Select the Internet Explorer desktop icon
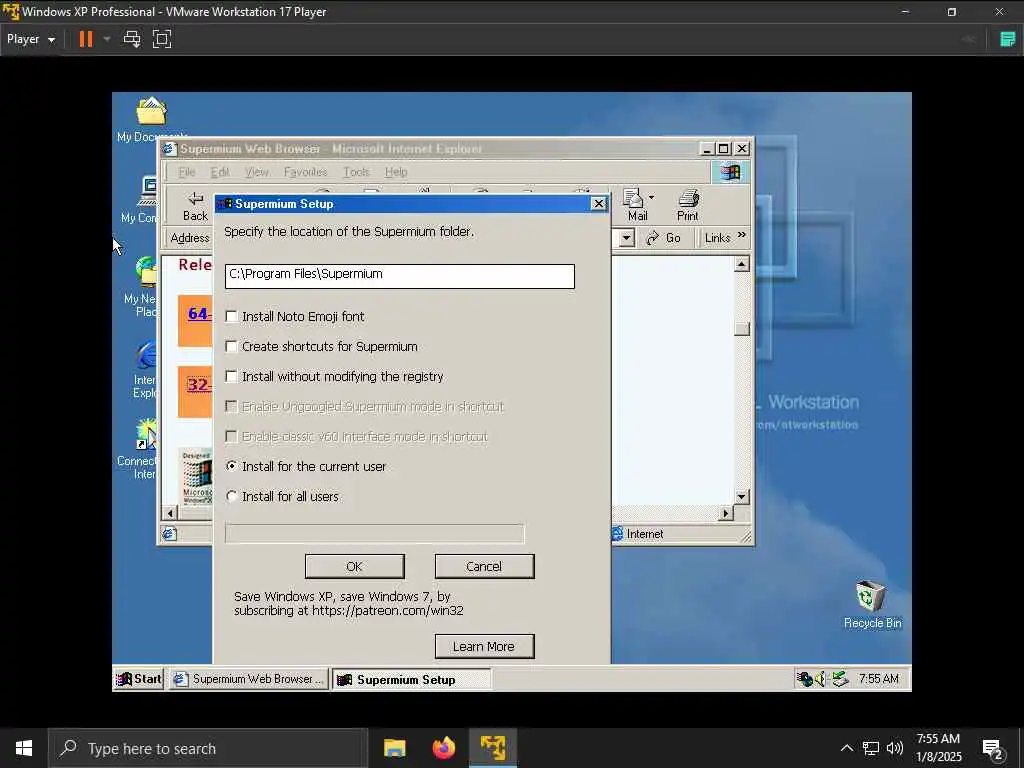This screenshot has height=768, width=1024. click(145, 369)
